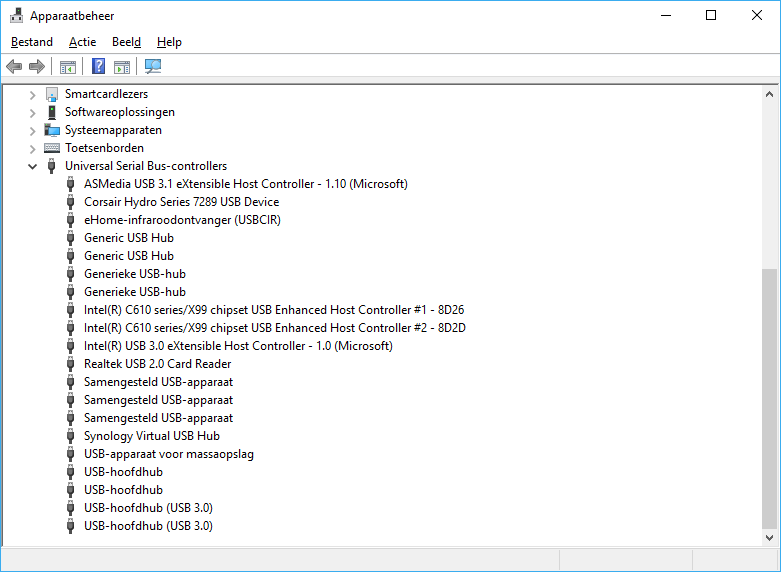This screenshot has width=781, height=572.
Task: Collapse Universal Serial Bus-controllers node
Action: (32, 166)
